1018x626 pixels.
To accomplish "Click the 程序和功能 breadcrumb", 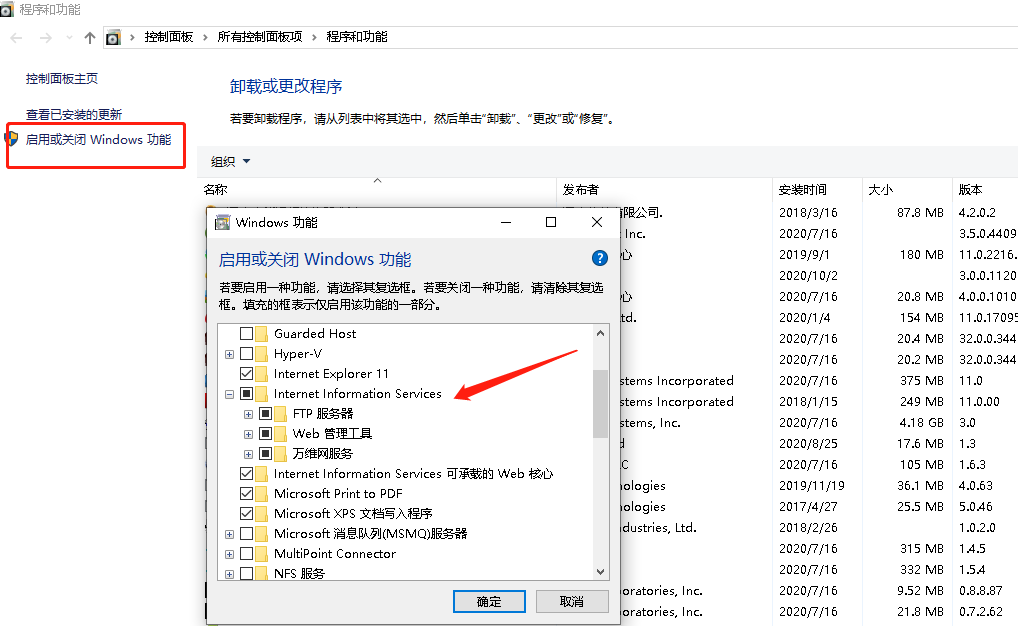I will (x=356, y=37).
